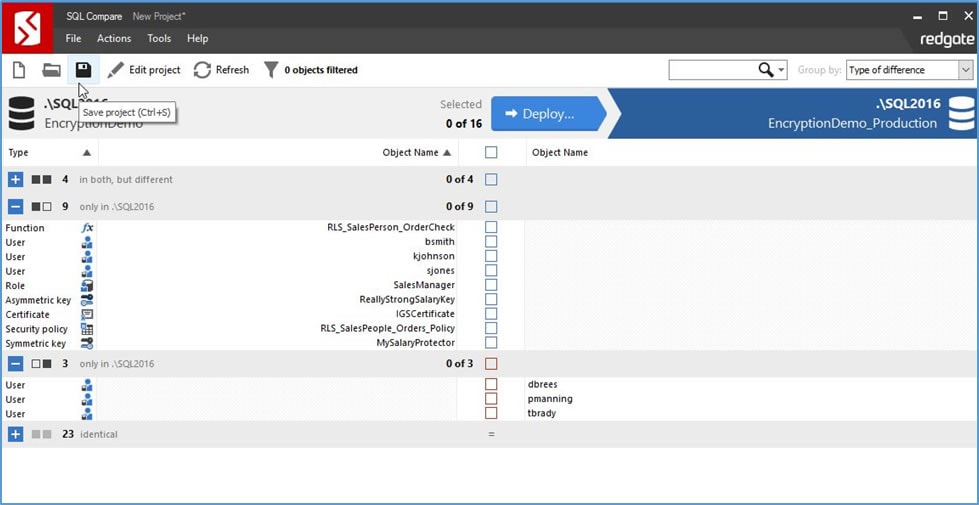Click the search magnifier icon

765,70
